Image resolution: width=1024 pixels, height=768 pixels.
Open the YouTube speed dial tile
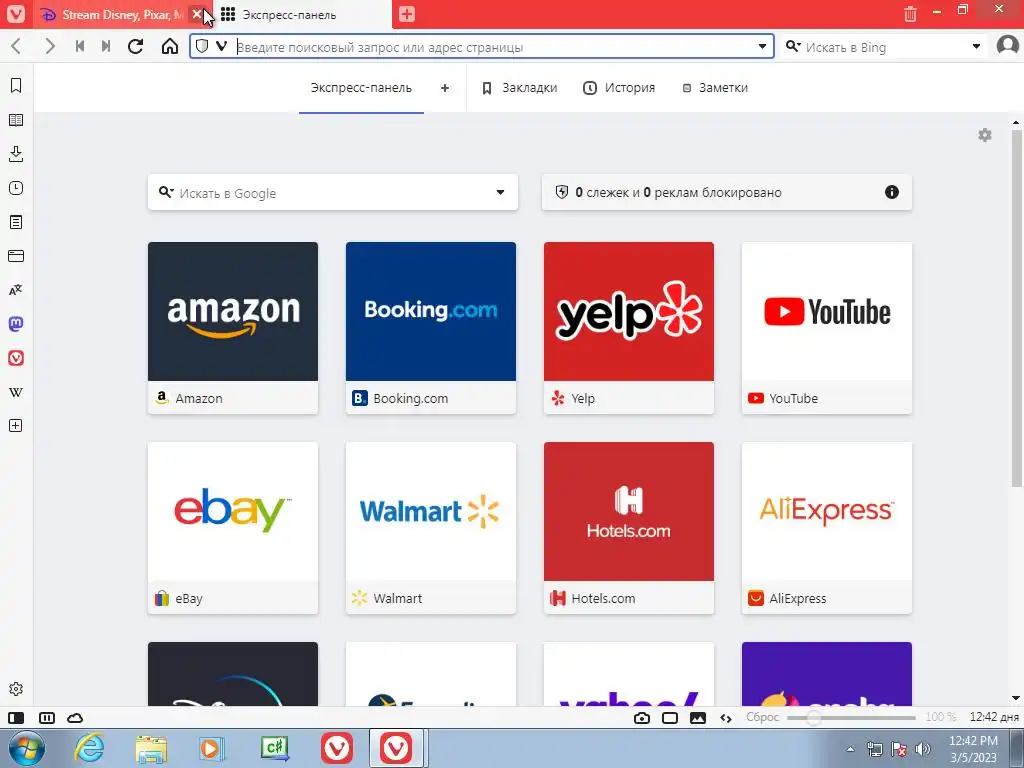827,328
